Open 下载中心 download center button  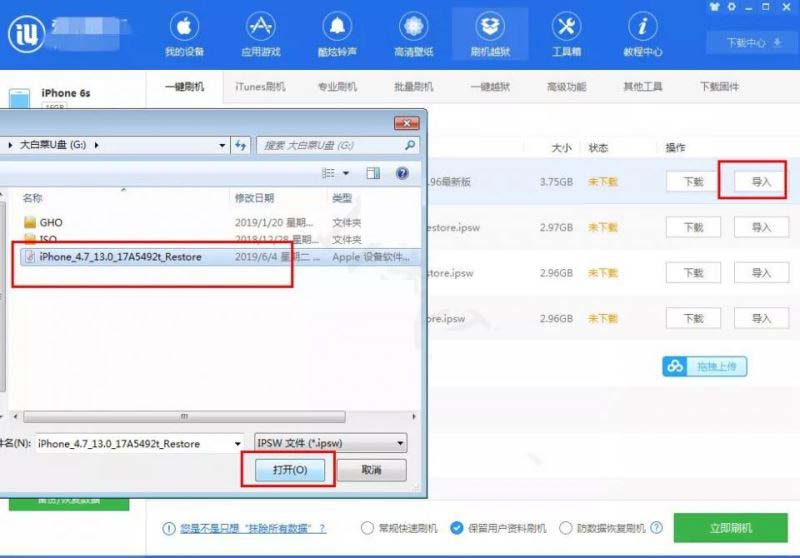753,42
